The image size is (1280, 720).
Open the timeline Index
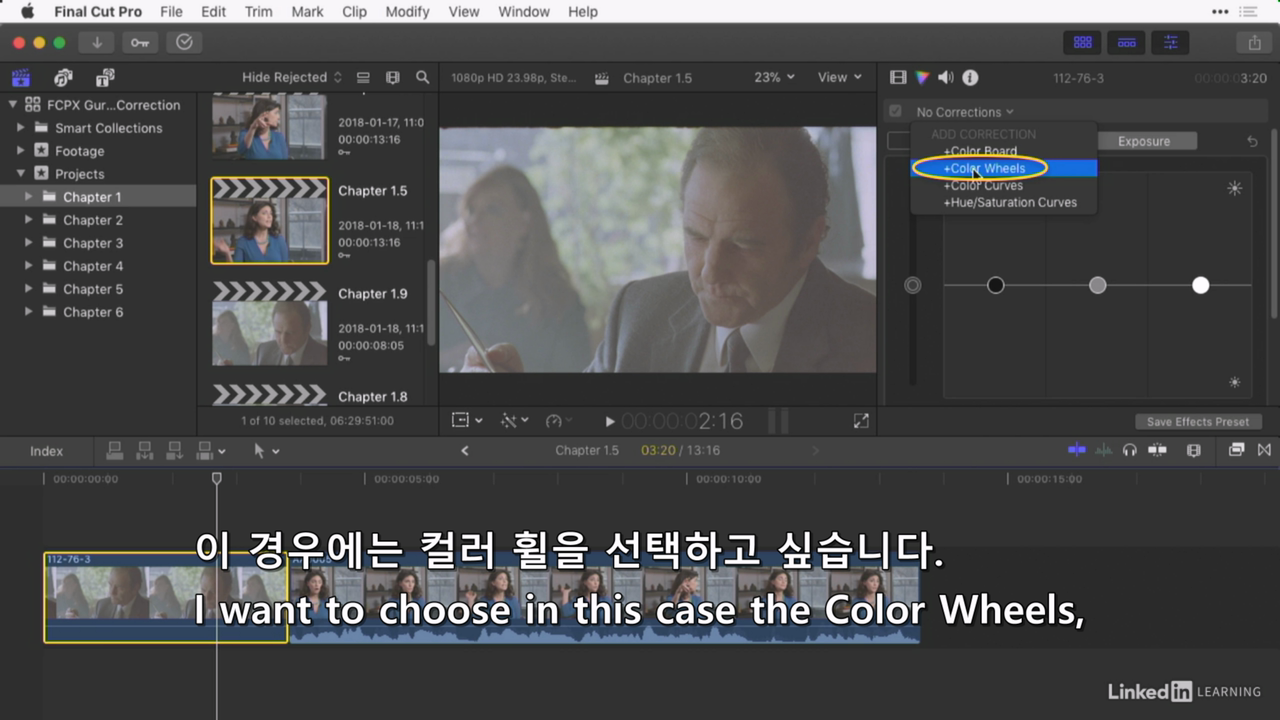pyautogui.click(x=46, y=451)
